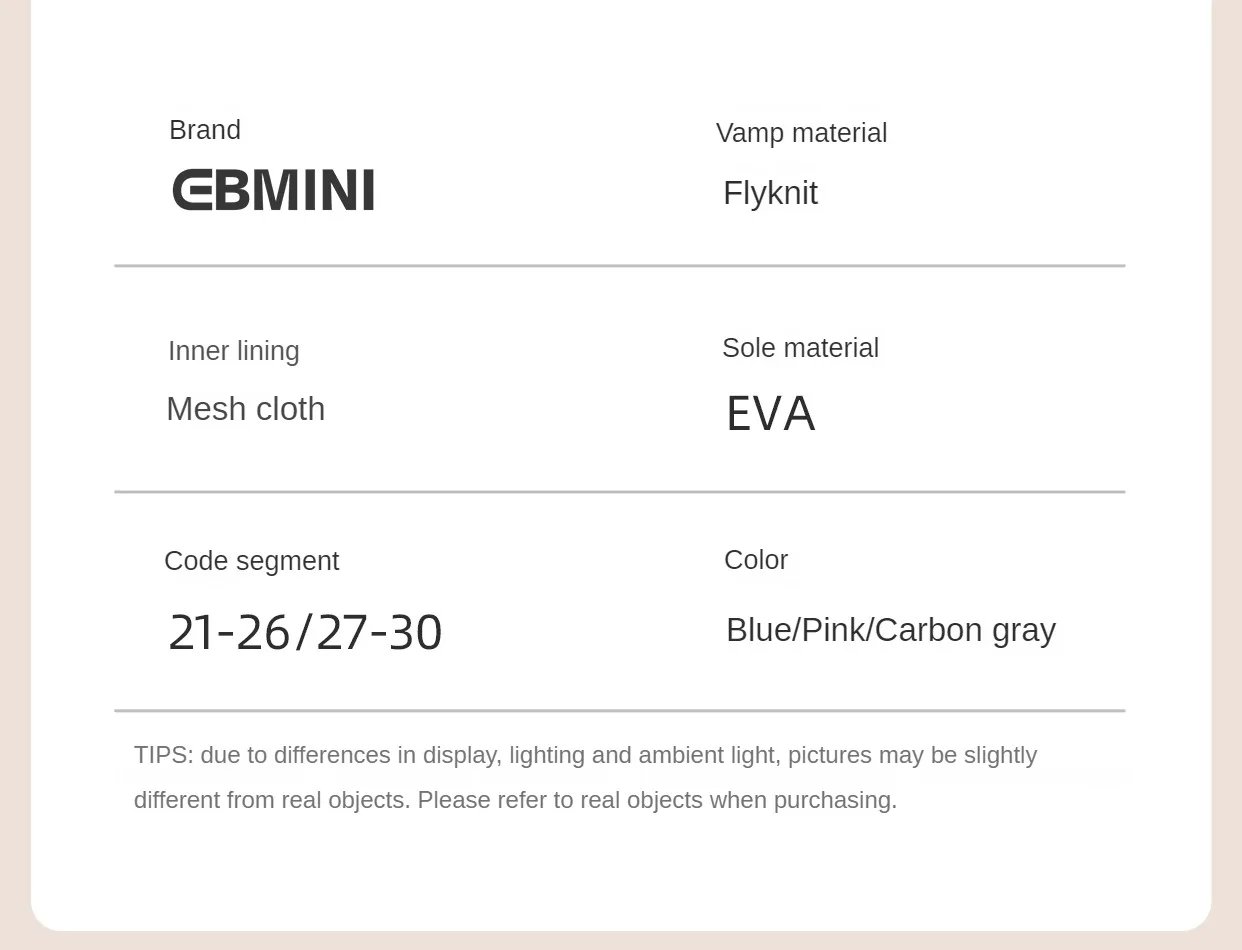The image size is (1242, 950).
Task: Click the Inner lining label
Action: [234, 351]
